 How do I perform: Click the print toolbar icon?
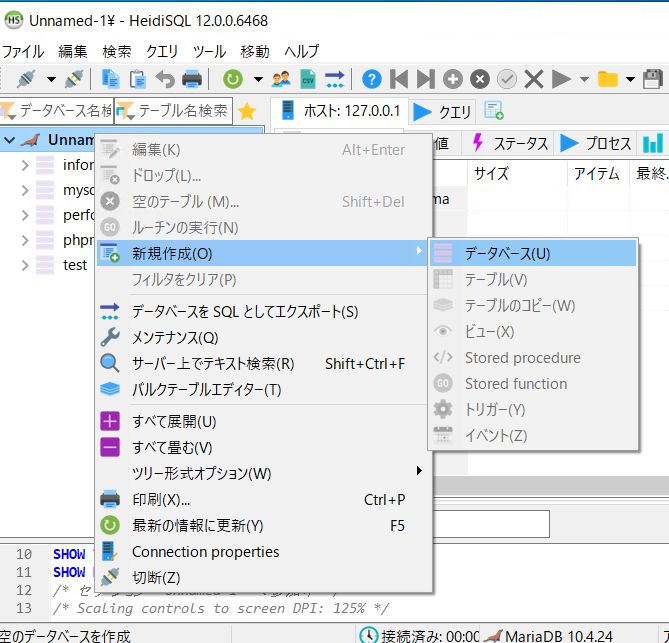pyautogui.click(x=192, y=79)
